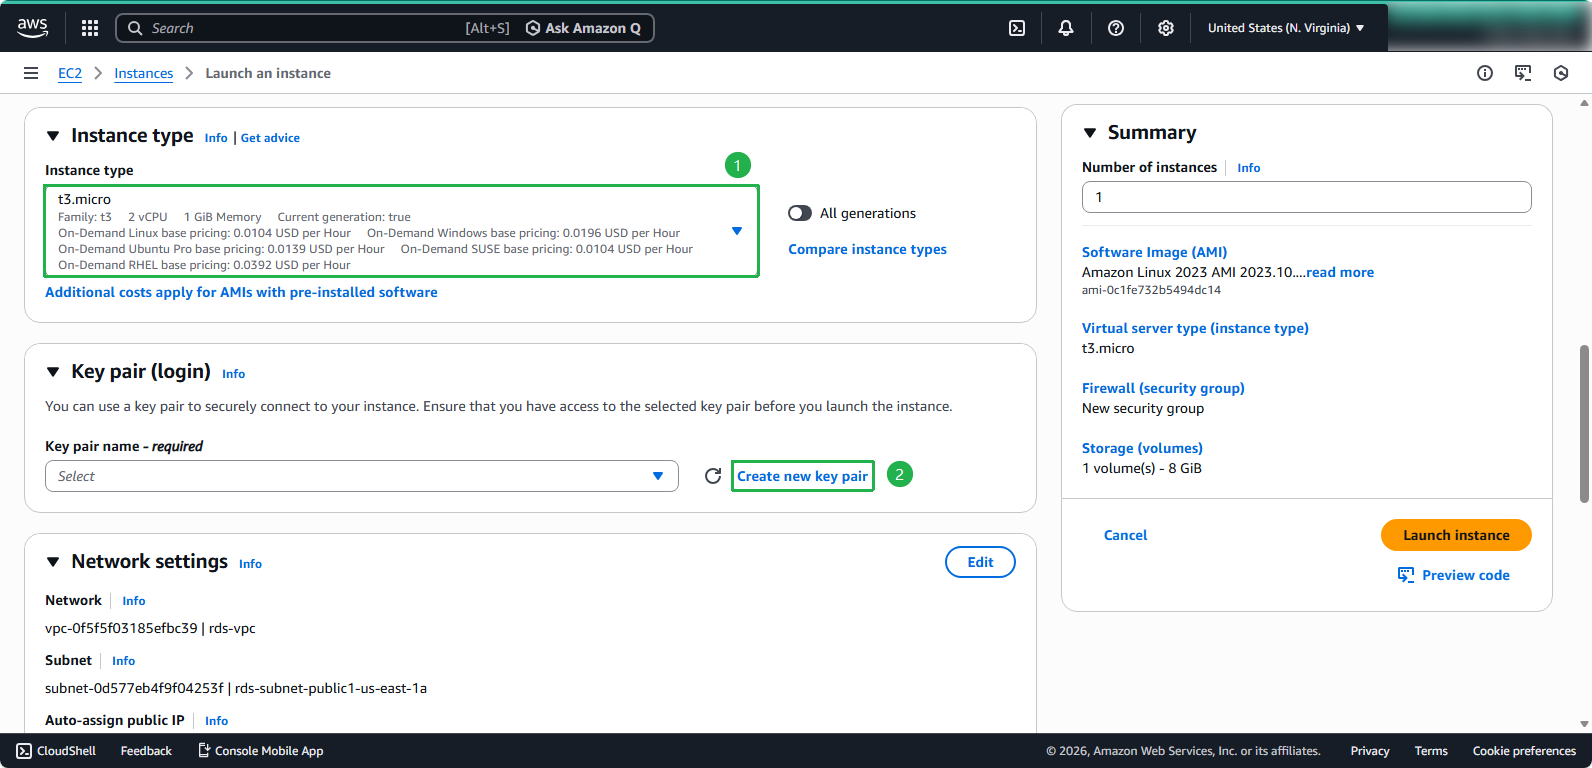Select the vpc-0f5f5f03185efbc39 text
Screen dimensions: 1592x768
(121, 628)
